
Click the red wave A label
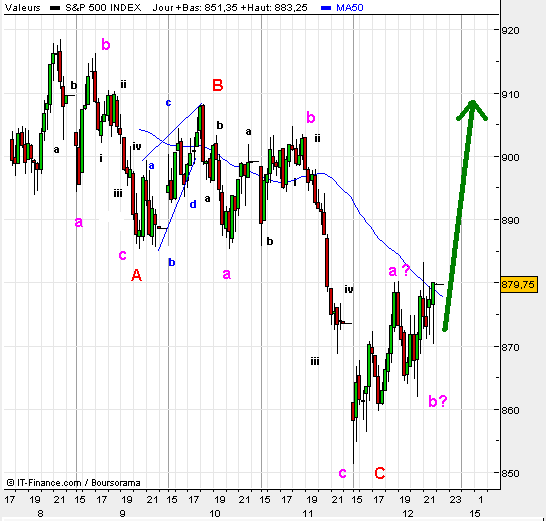(137, 275)
